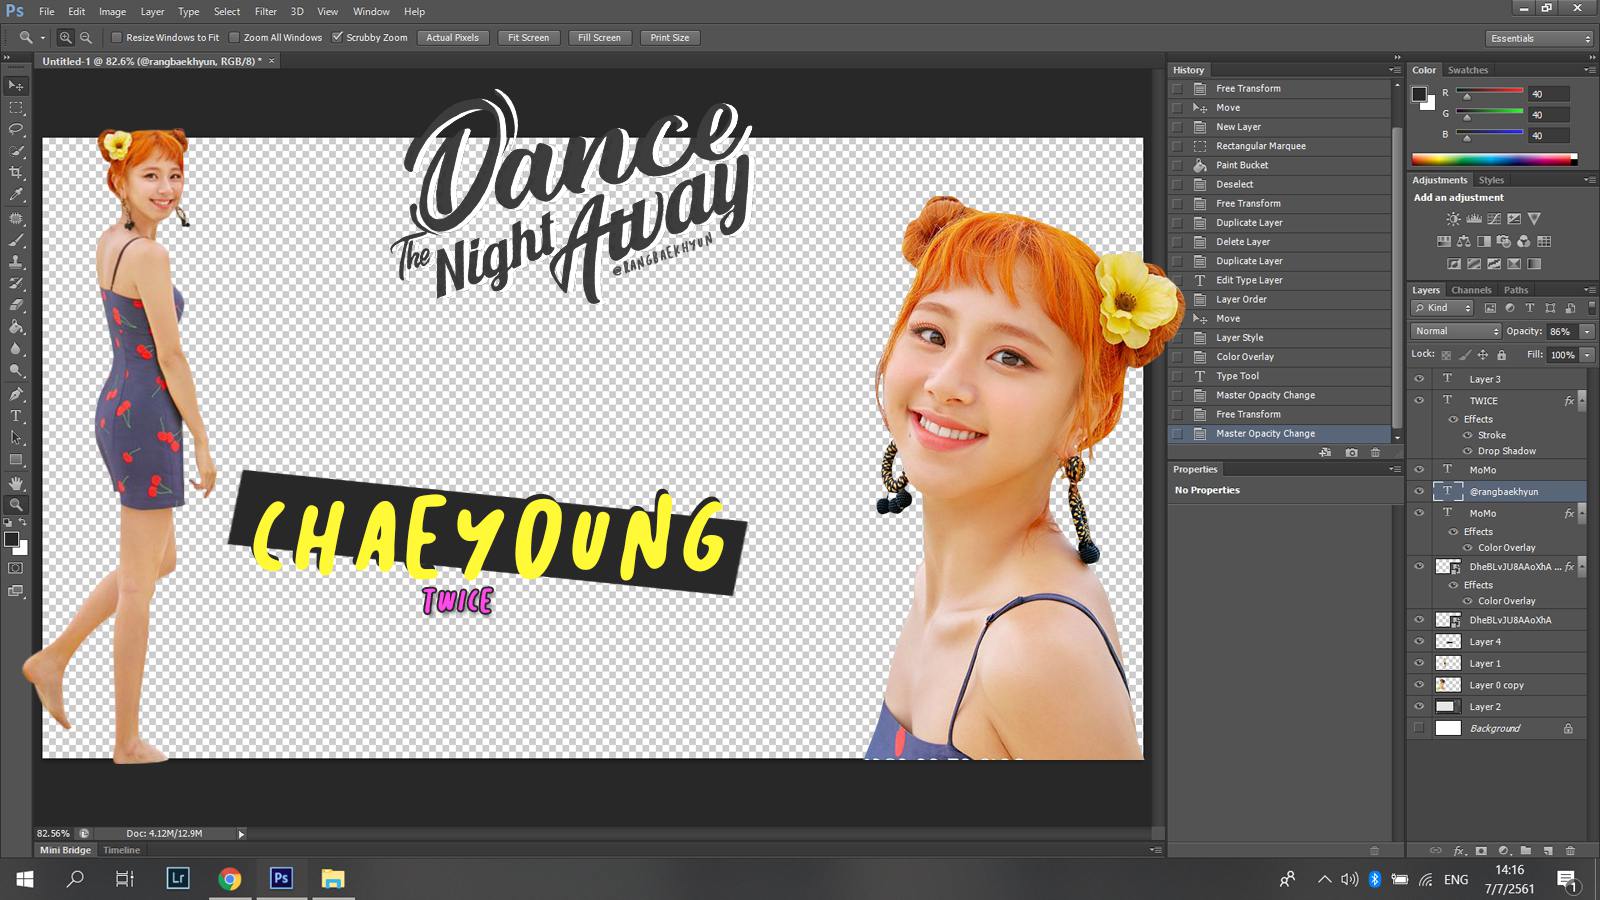Click the Fit Screen button
This screenshot has height=900, width=1600.
tap(528, 38)
